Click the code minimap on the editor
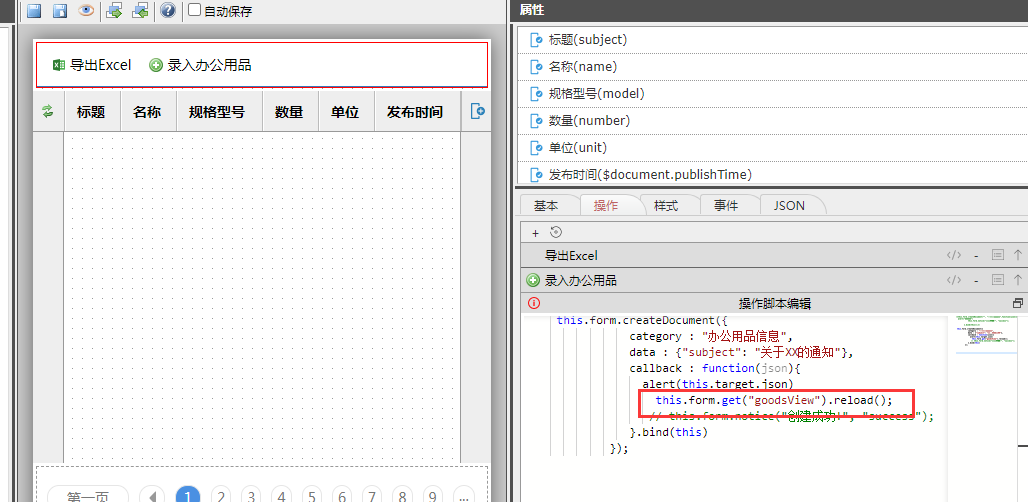The image size is (1028, 502). [x=985, y=334]
